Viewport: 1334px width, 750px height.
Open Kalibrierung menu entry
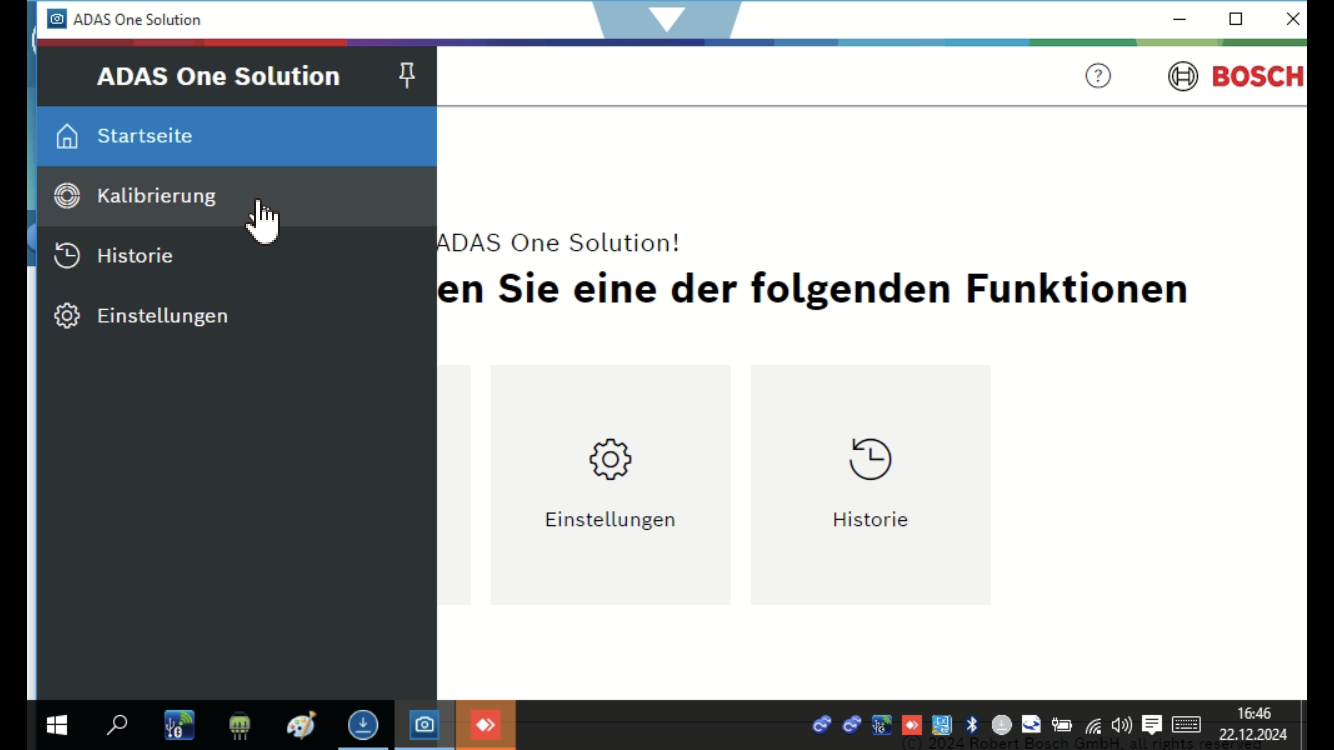tap(236, 196)
